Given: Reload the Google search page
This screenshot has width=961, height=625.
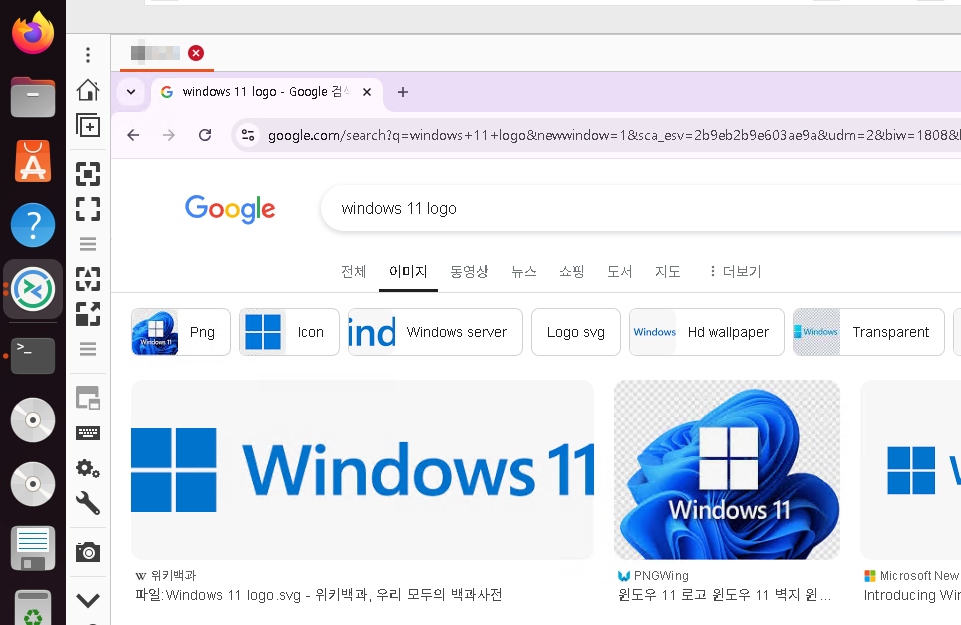Looking at the screenshot, I should 205,135.
